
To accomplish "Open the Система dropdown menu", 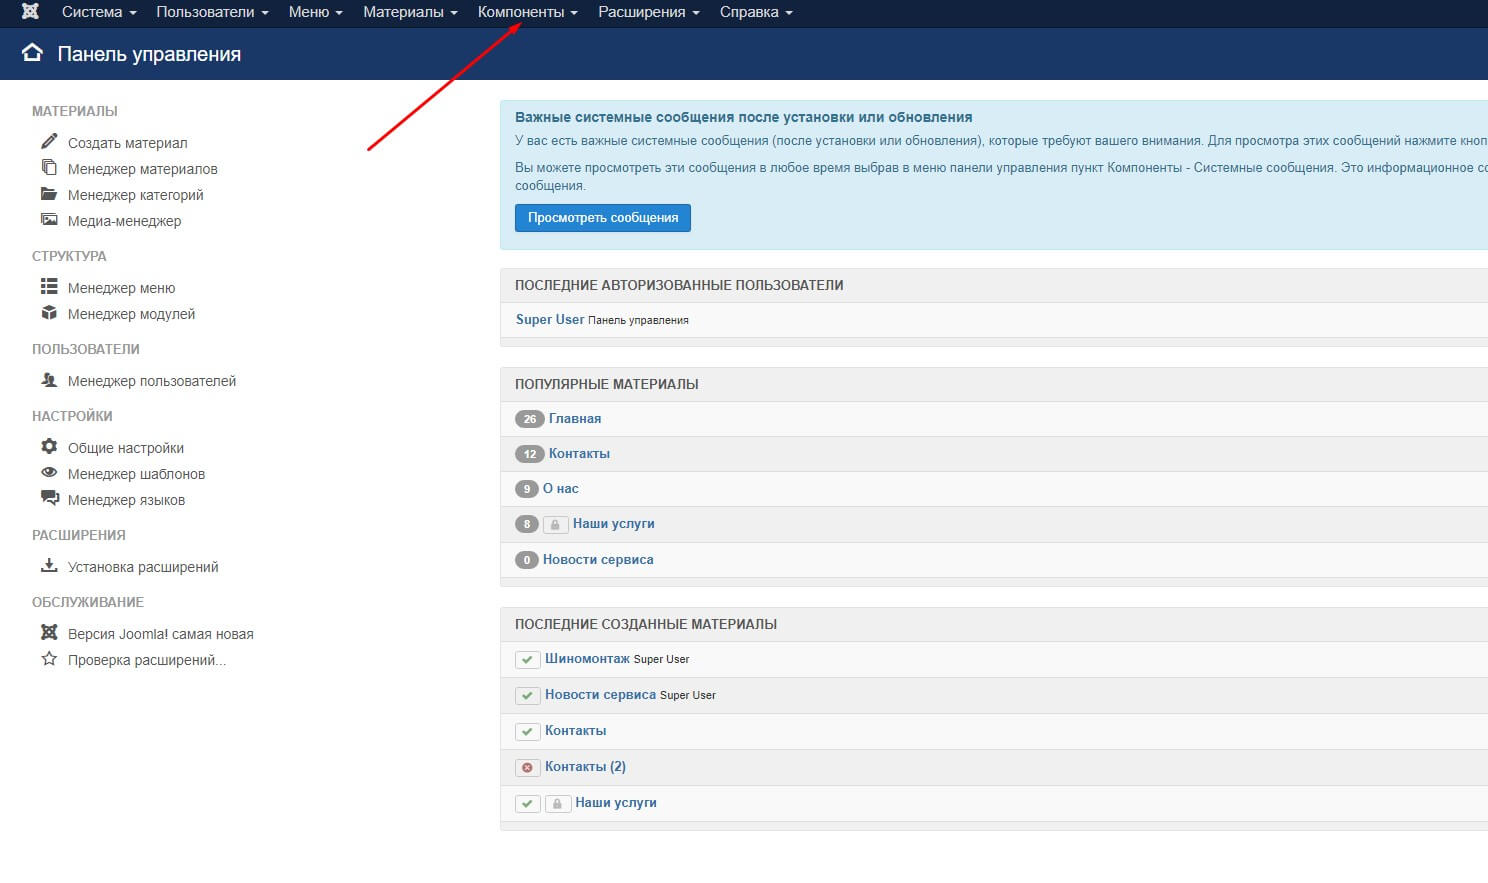I will tap(99, 12).
